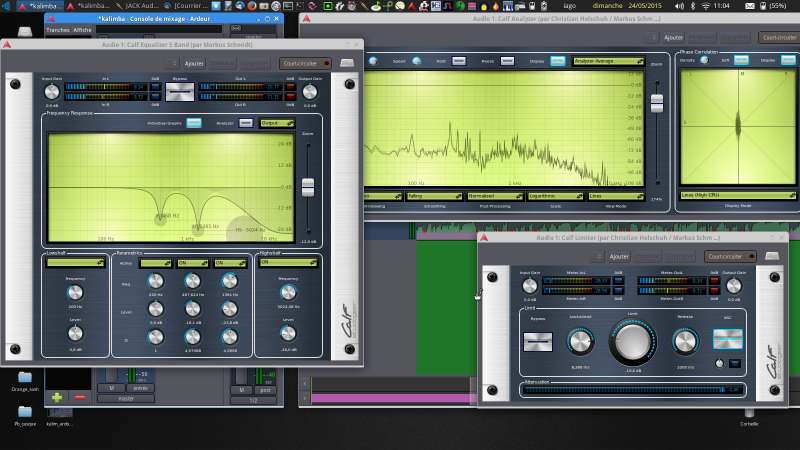800x450 pixels.
Task: Open the Affiche menu in Ardour mixer
Action: 82,30
